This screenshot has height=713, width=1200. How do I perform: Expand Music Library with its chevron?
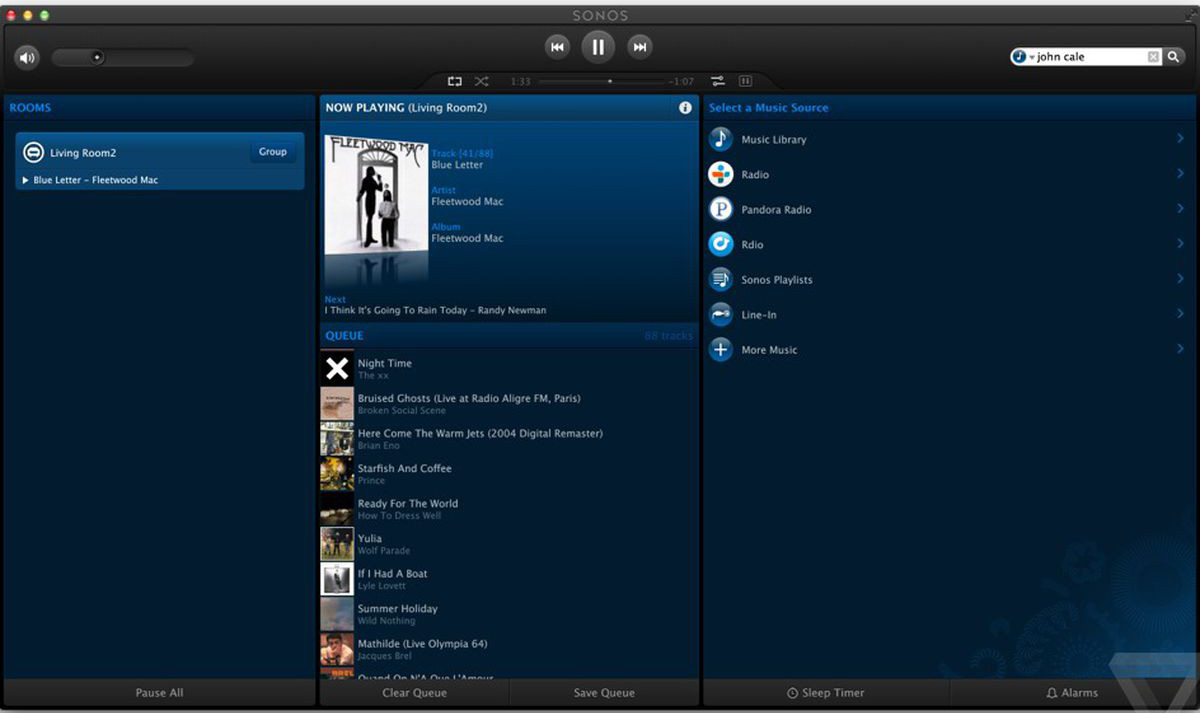[1180, 139]
